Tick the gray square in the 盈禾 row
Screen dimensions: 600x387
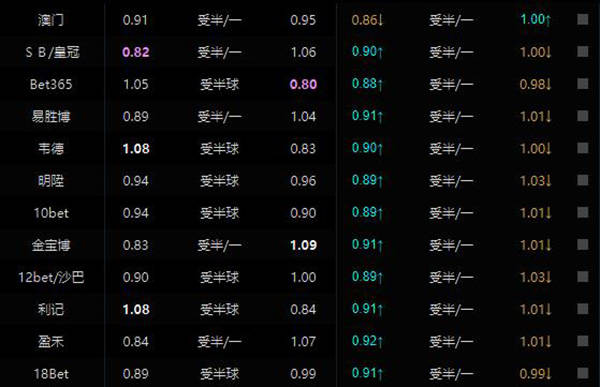[582, 341]
